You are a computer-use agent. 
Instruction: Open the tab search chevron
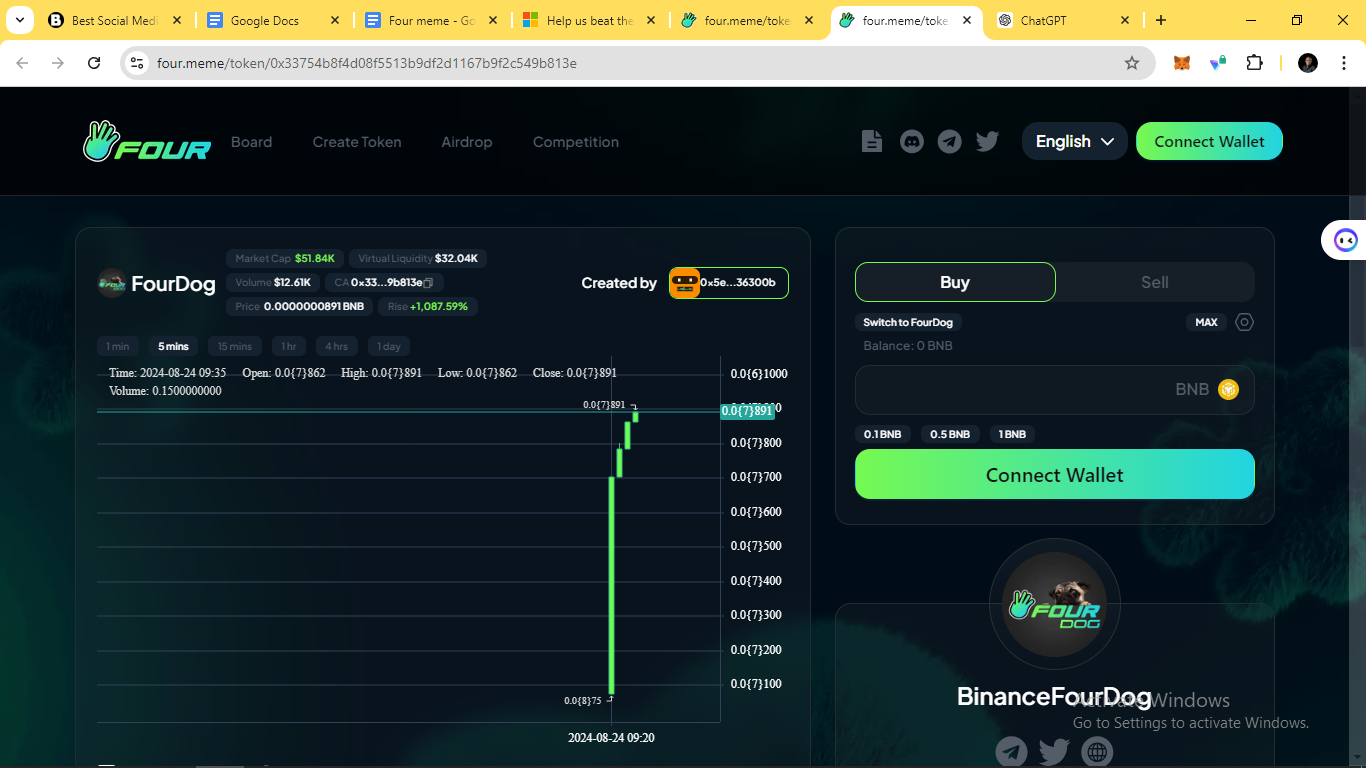pos(19,20)
